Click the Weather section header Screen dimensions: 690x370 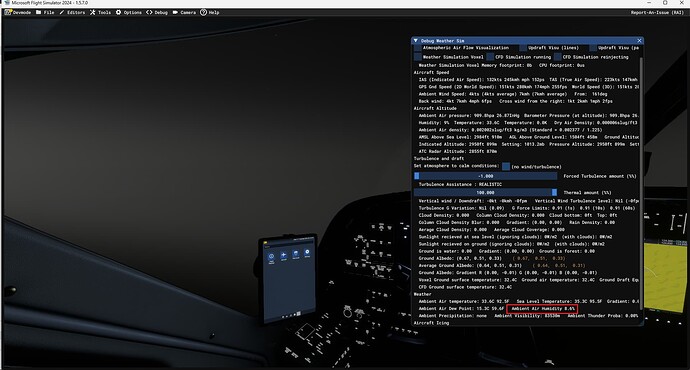422,294
